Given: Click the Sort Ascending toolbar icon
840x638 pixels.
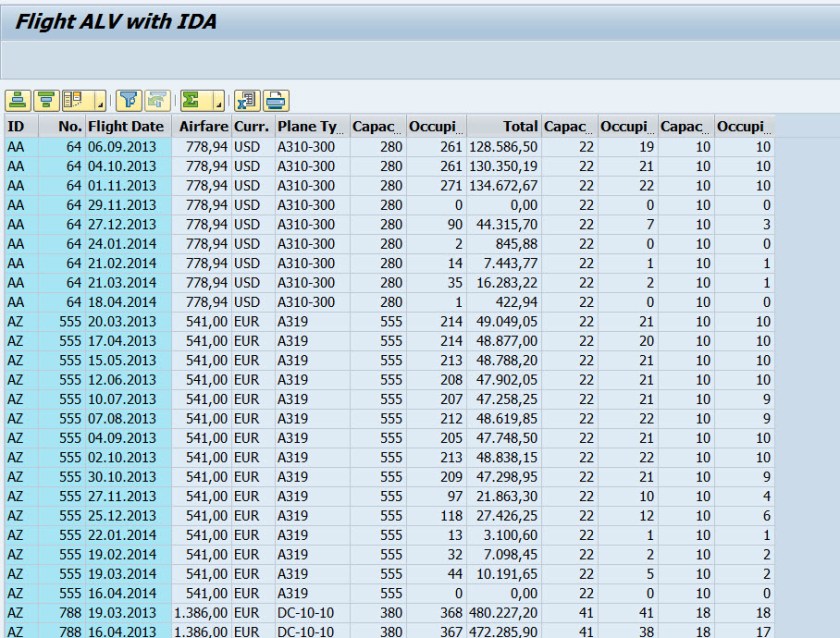Looking at the screenshot, I should [x=18, y=99].
